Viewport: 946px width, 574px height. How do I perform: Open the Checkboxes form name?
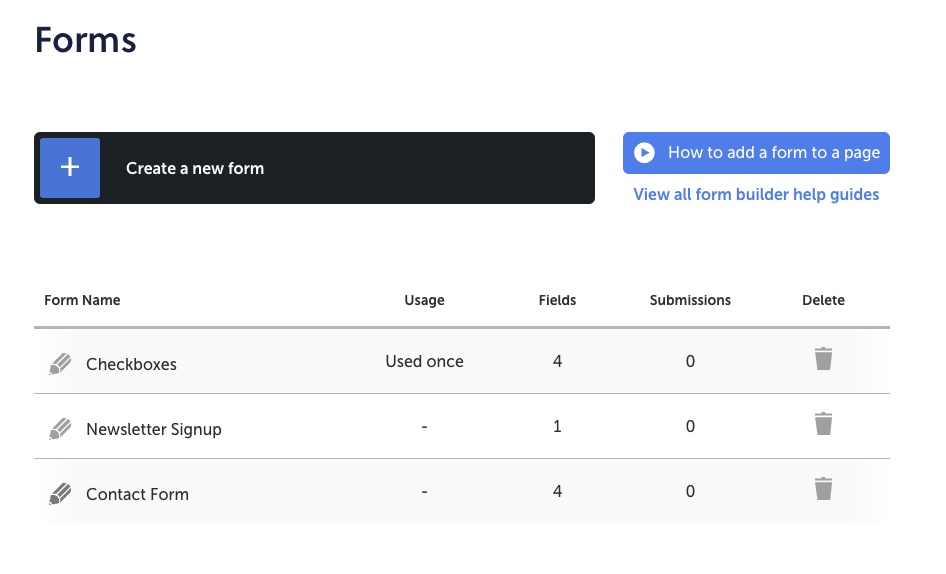pos(132,365)
